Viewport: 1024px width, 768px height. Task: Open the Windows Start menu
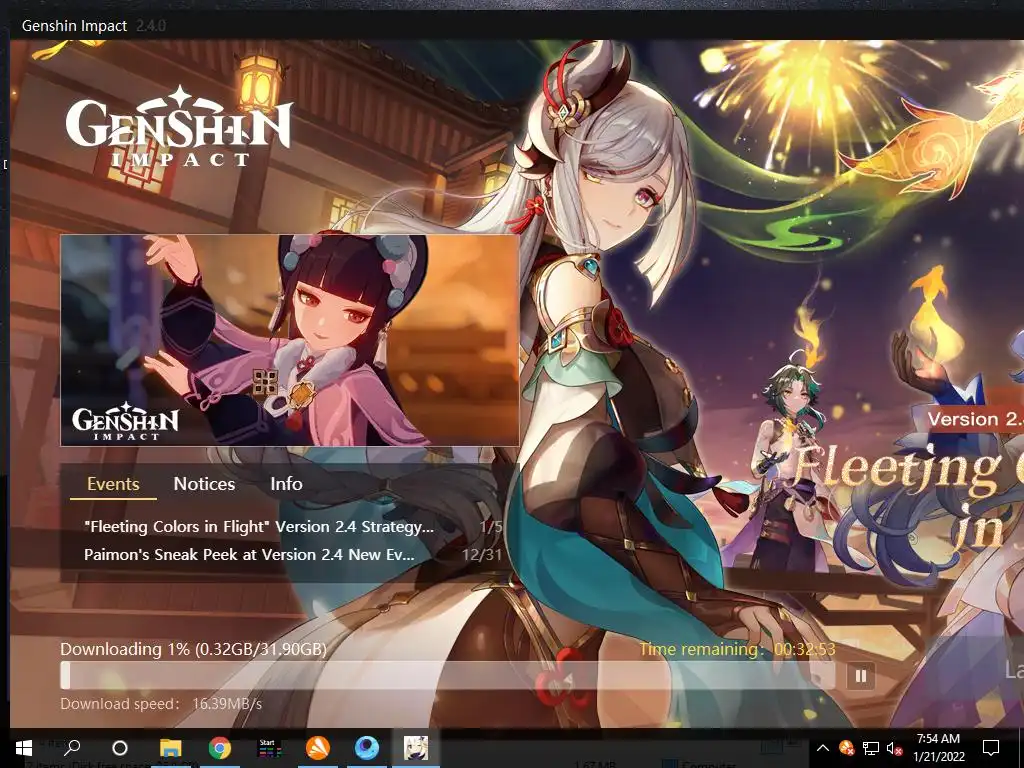click(x=24, y=748)
